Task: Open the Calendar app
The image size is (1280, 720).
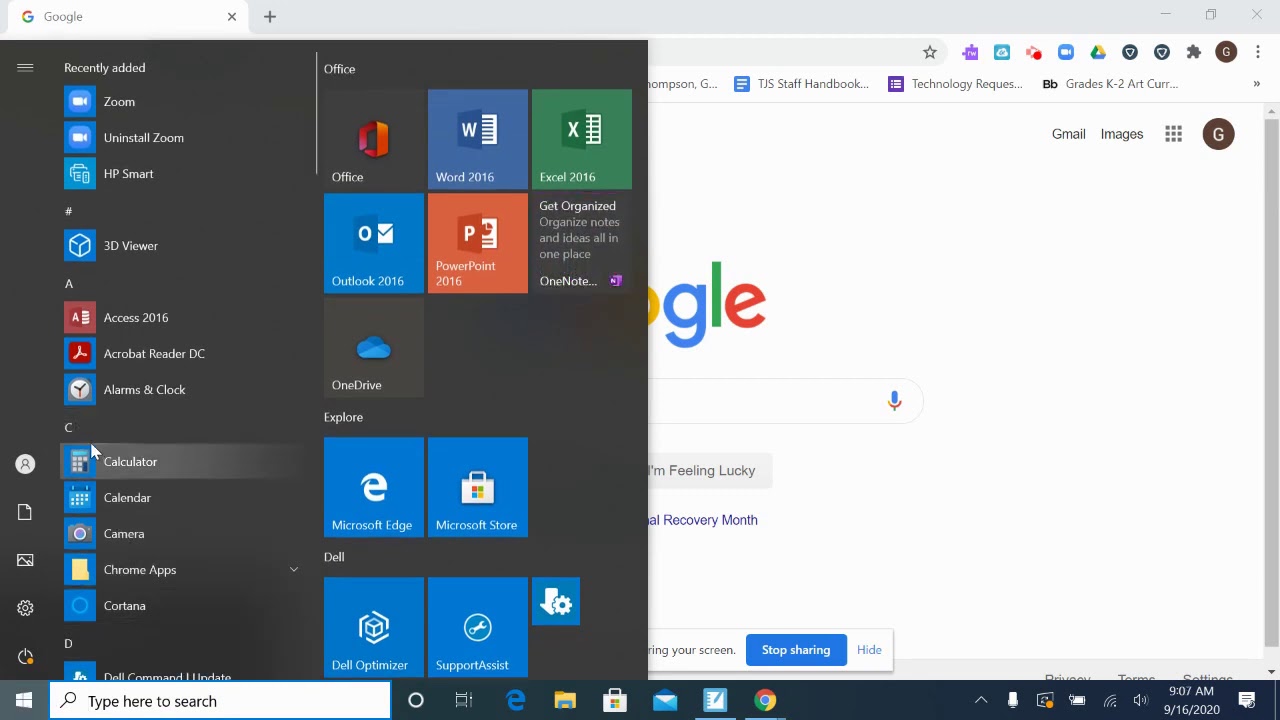Action: tap(180, 498)
